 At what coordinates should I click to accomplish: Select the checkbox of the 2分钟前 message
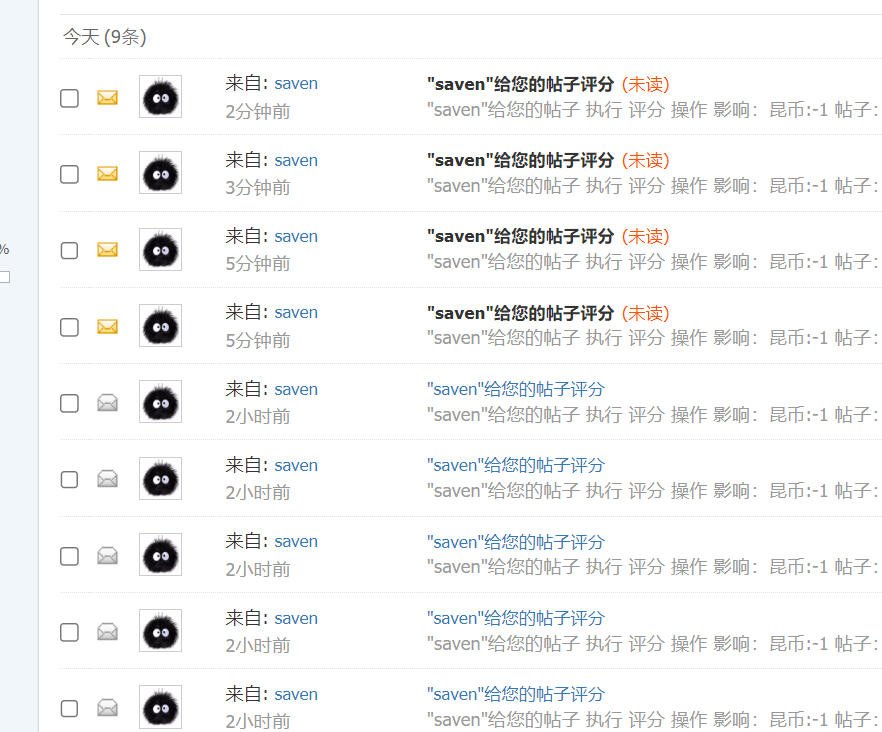click(x=69, y=98)
